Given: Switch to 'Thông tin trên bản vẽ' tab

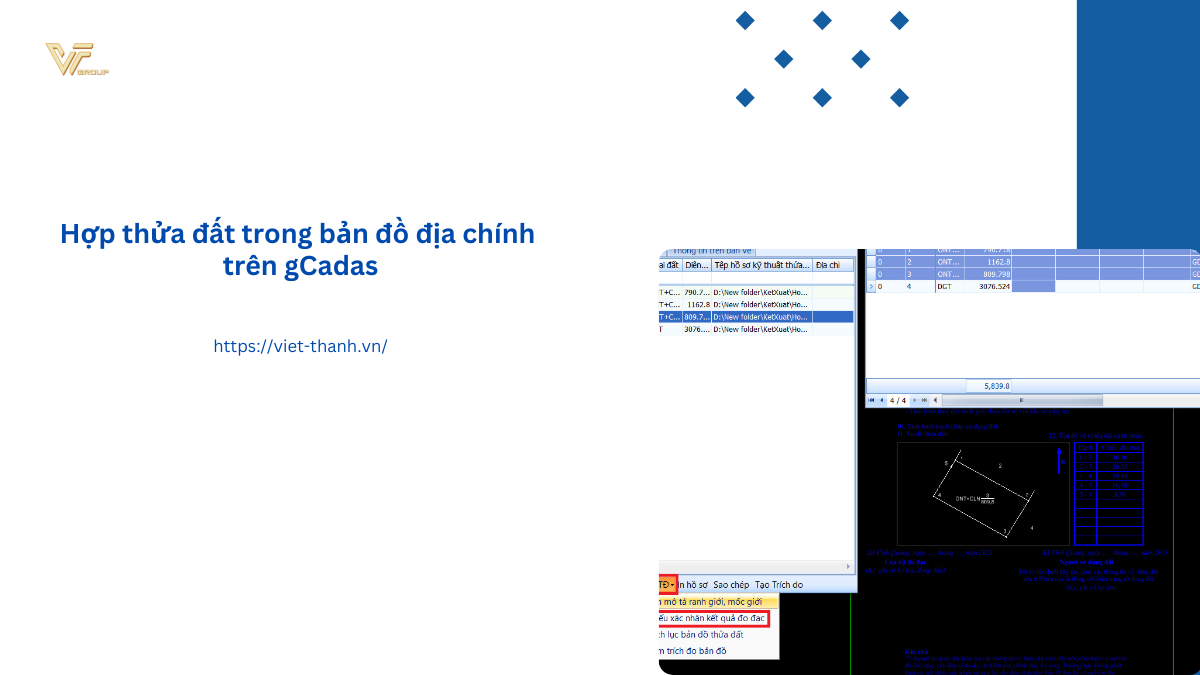Looking at the screenshot, I should [x=713, y=251].
